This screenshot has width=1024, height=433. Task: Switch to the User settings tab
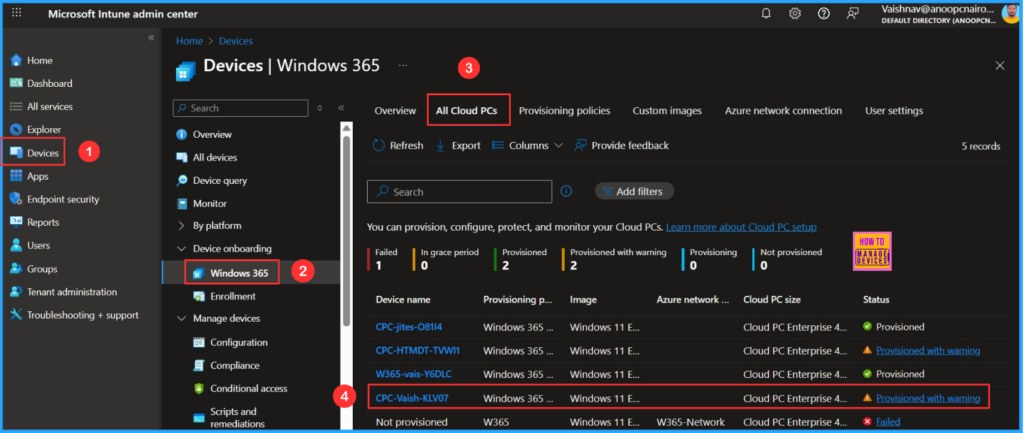pos(894,110)
